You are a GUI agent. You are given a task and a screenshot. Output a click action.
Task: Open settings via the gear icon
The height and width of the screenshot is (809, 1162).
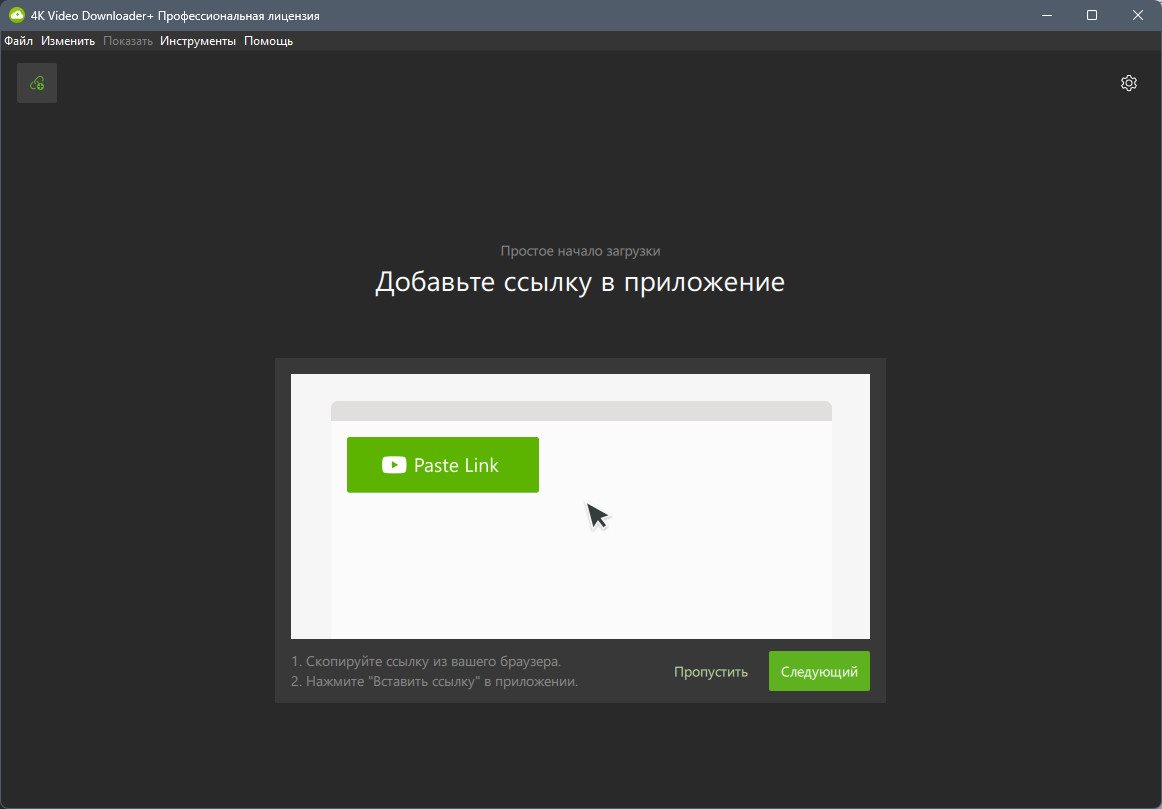pyautogui.click(x=1129, y=83)
